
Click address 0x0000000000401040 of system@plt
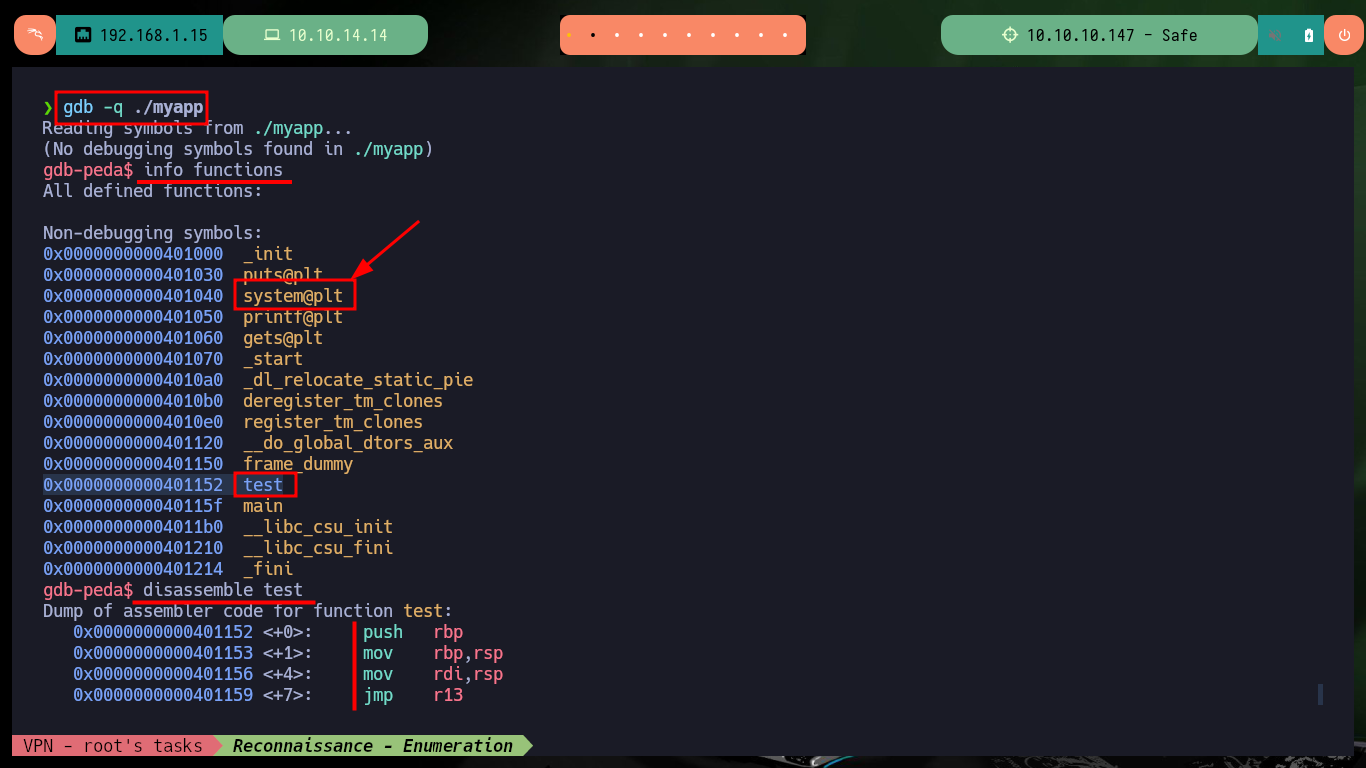coord(133,296)
